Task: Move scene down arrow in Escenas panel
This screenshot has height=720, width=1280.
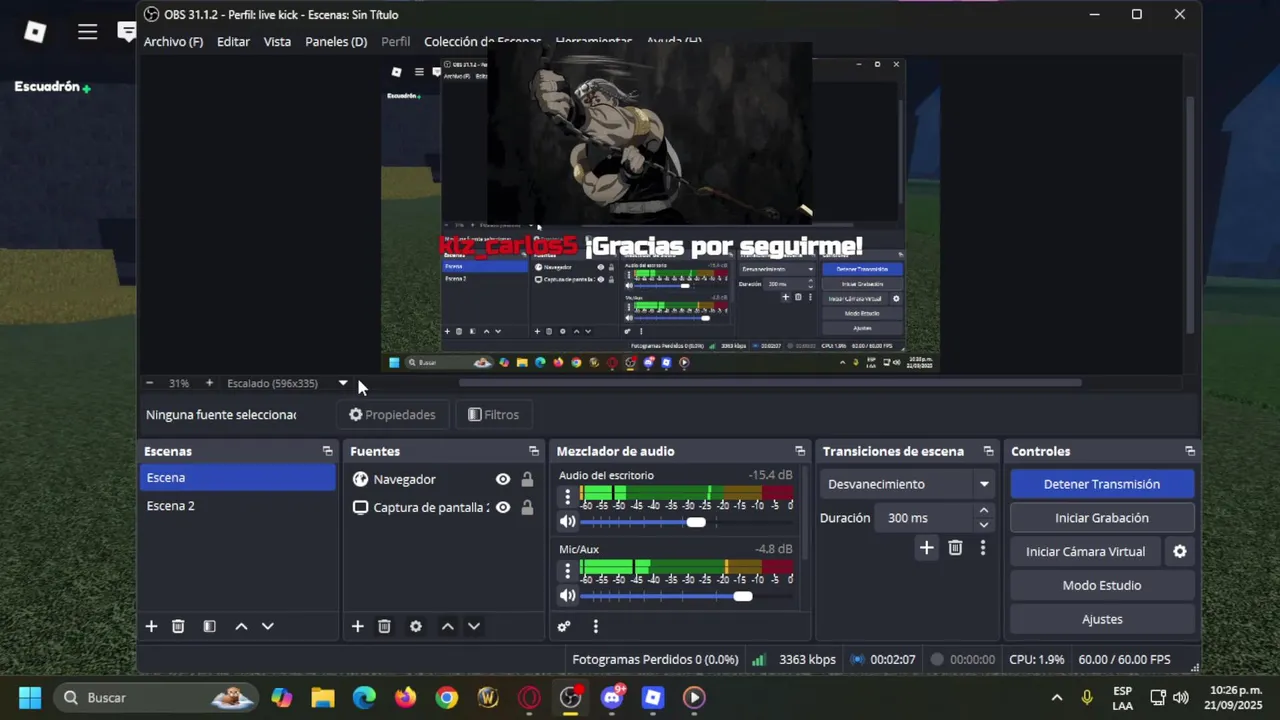Action: [267, 626]
